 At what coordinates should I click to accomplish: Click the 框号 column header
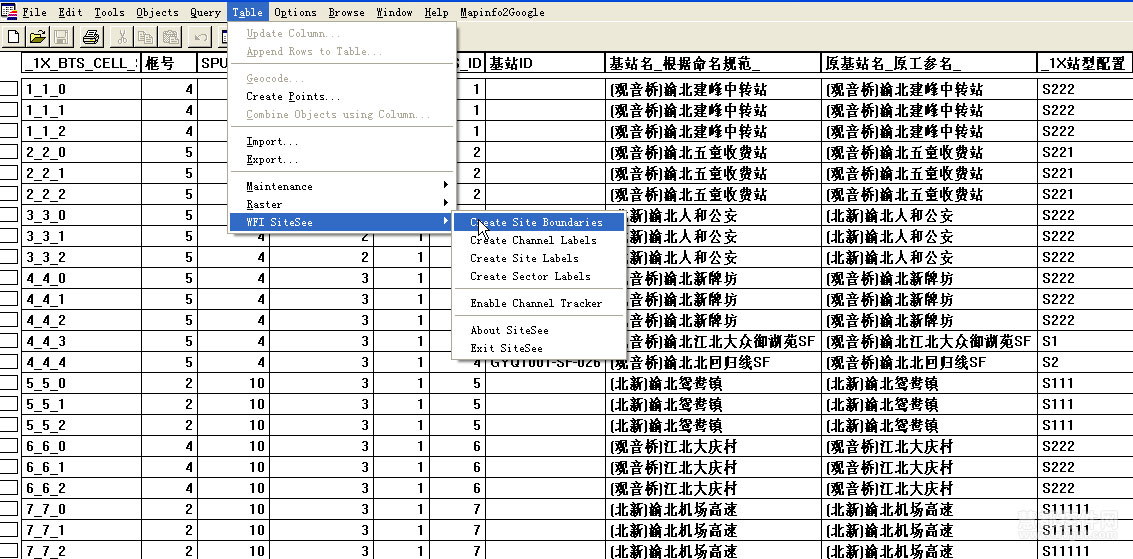[169, 63]
